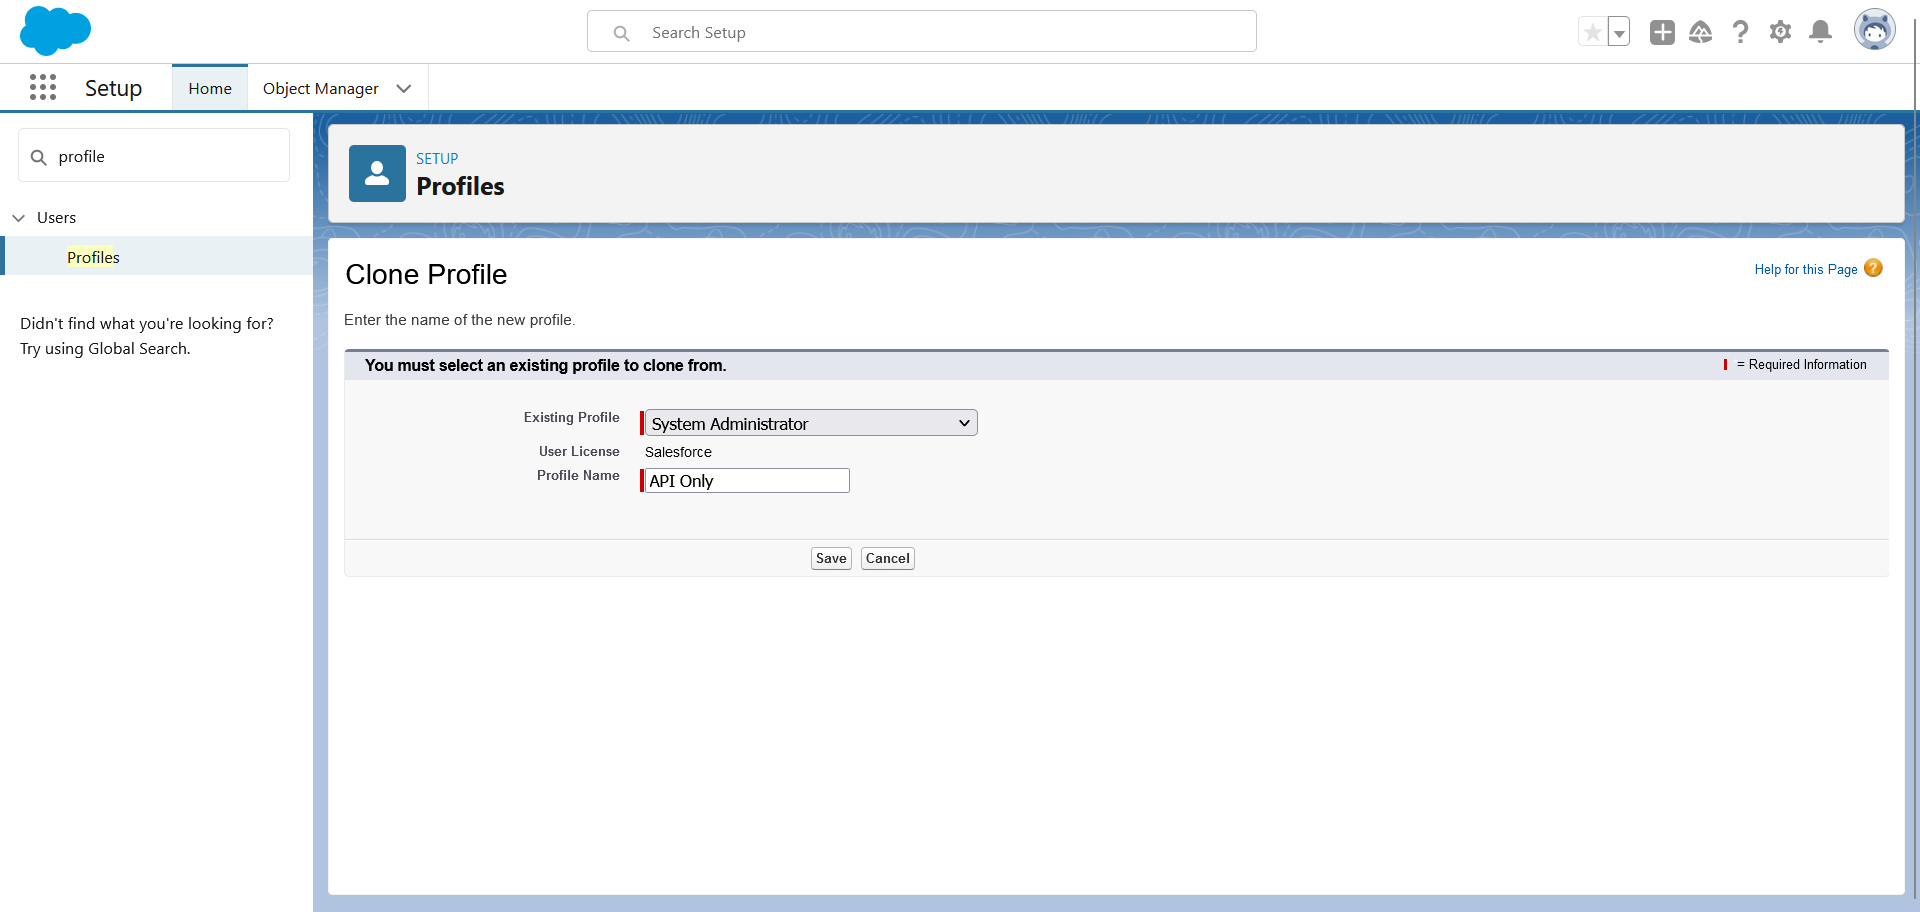
Task: Click the favorites star icon
Action: click(x=1592, y=32)
